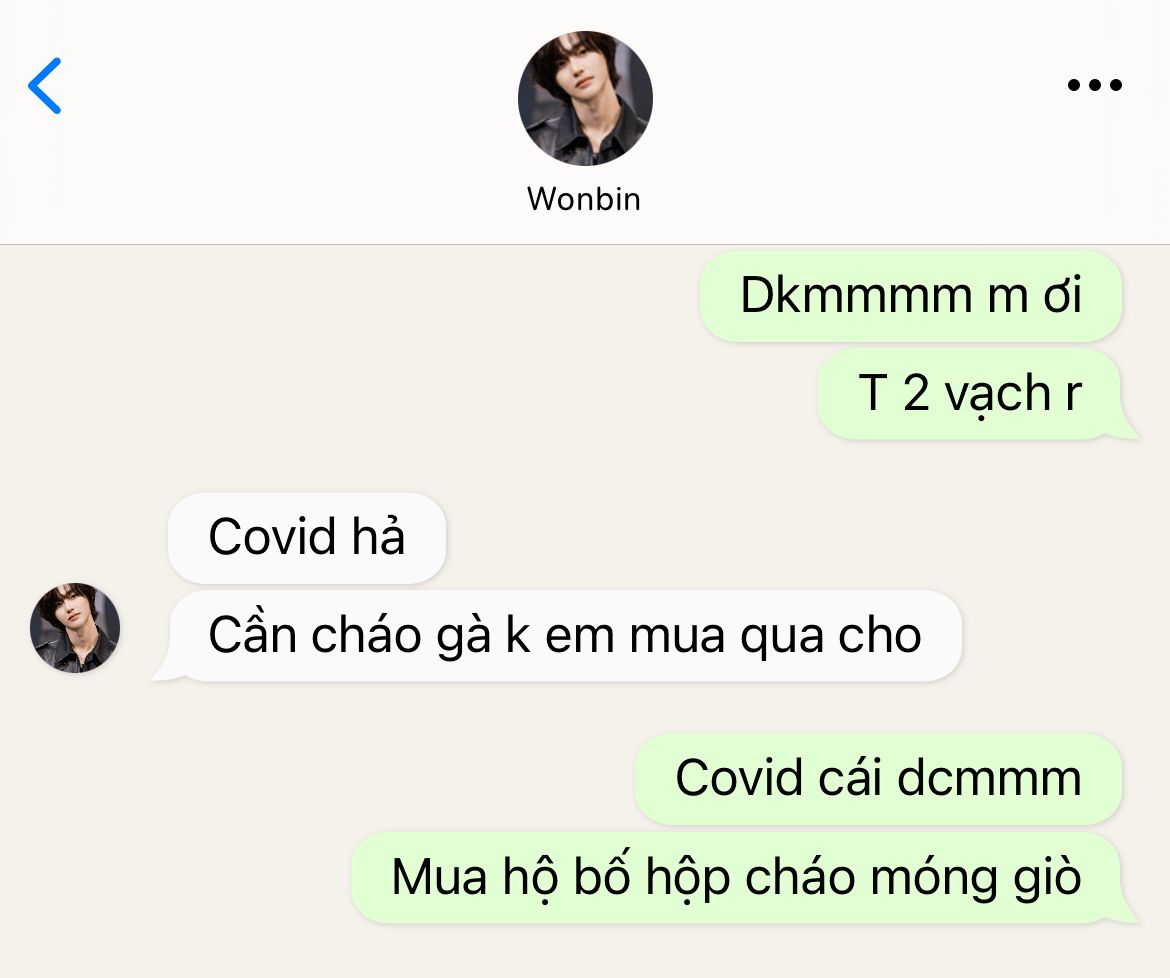Open Wonbin's large profile photo in header
This screenshot has height=978, width=1170.
[x=585, y=98]
